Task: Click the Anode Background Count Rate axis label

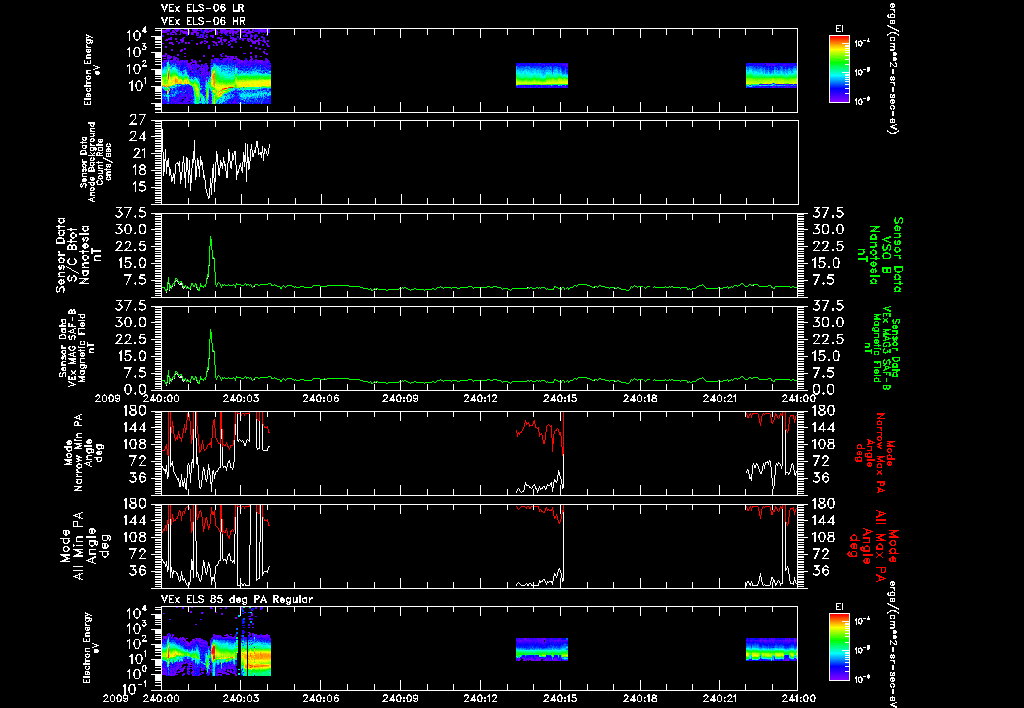Action: (96, 162)
